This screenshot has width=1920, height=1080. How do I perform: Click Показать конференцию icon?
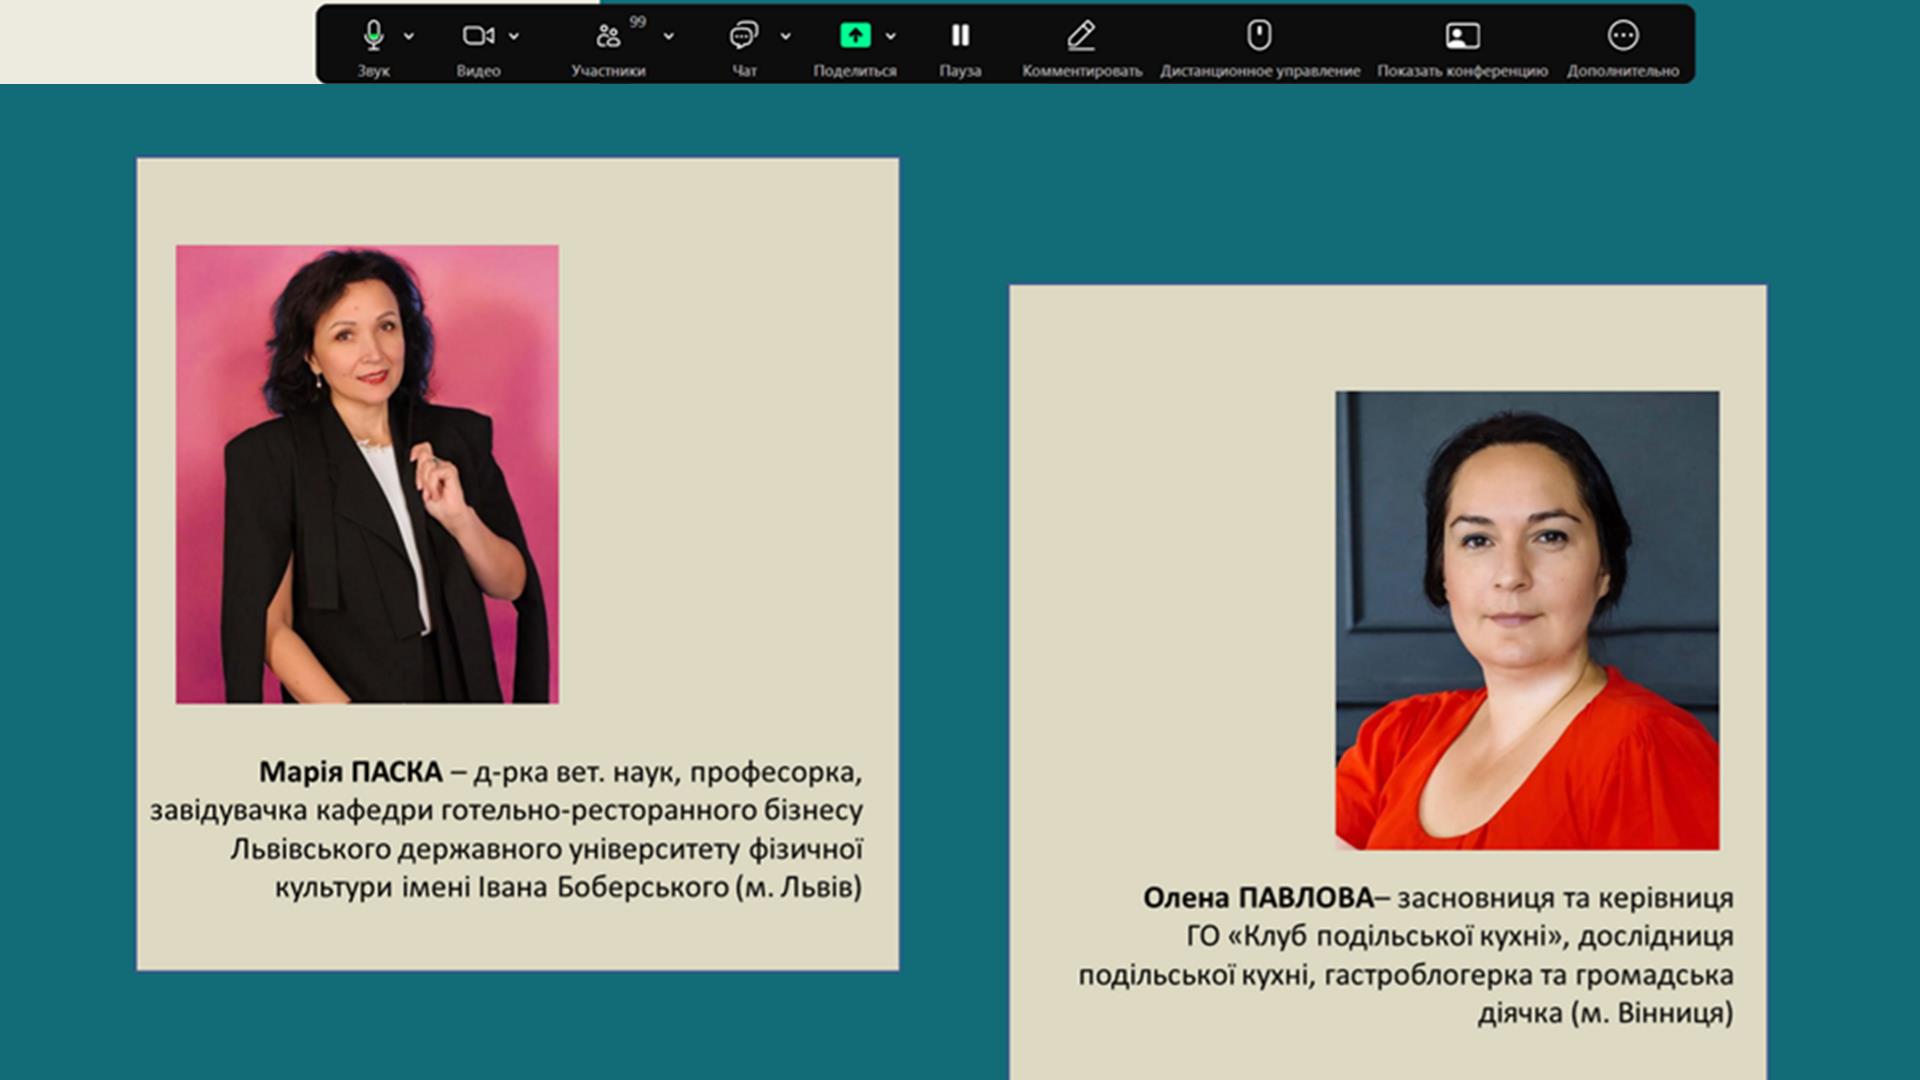coord(1462,36)
